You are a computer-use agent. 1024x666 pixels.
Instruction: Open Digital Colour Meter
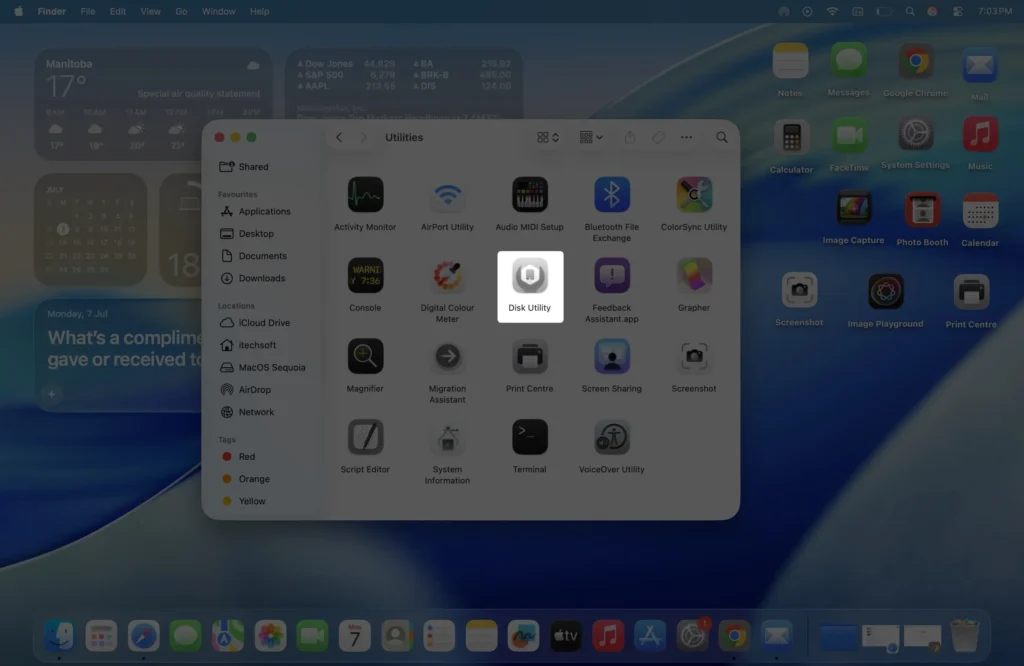pos(448,275)
